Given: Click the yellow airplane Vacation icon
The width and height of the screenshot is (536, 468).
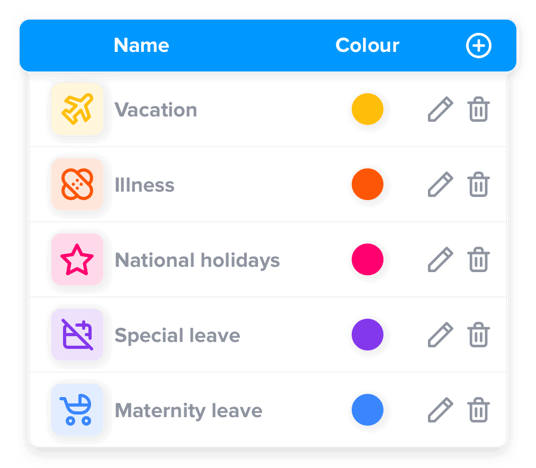Looking at the screenshot, I should click(x=77, y=109).
